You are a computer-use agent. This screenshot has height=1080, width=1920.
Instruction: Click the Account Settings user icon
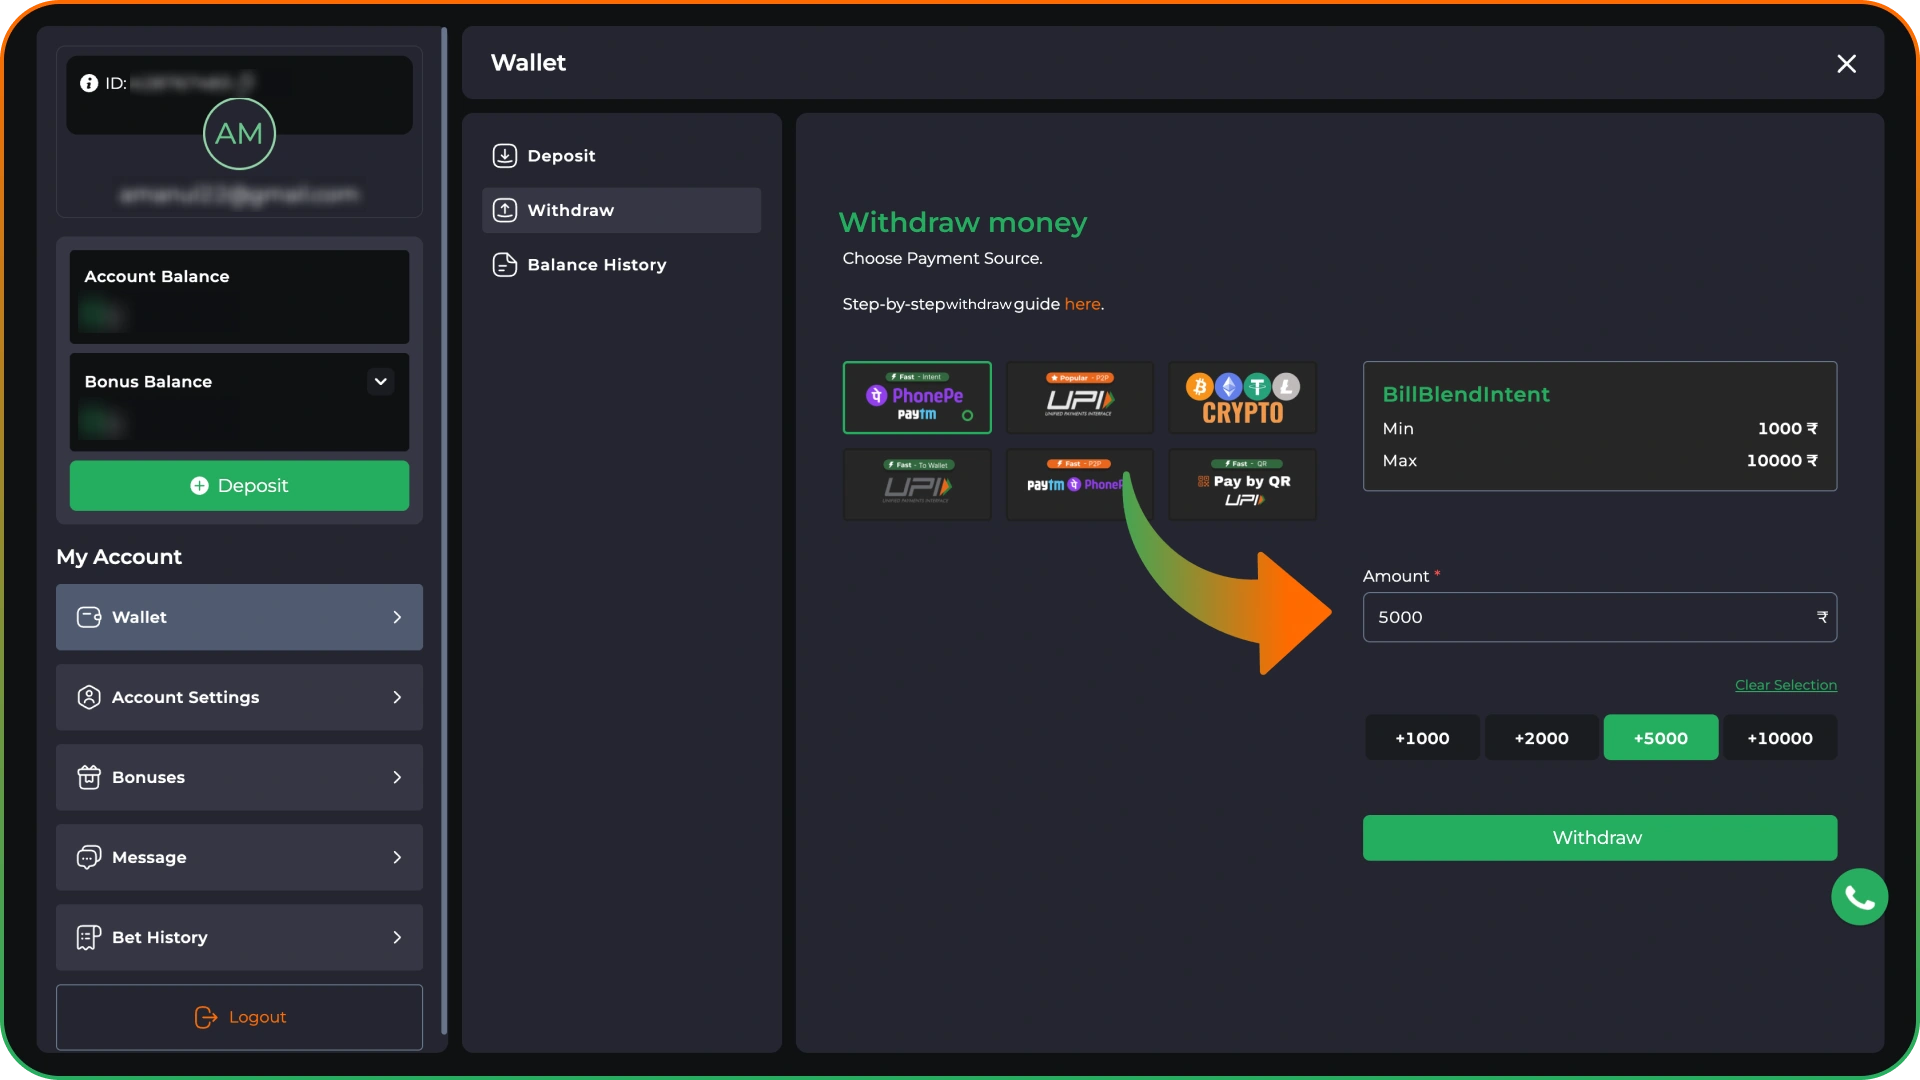[x=89, y=697]
